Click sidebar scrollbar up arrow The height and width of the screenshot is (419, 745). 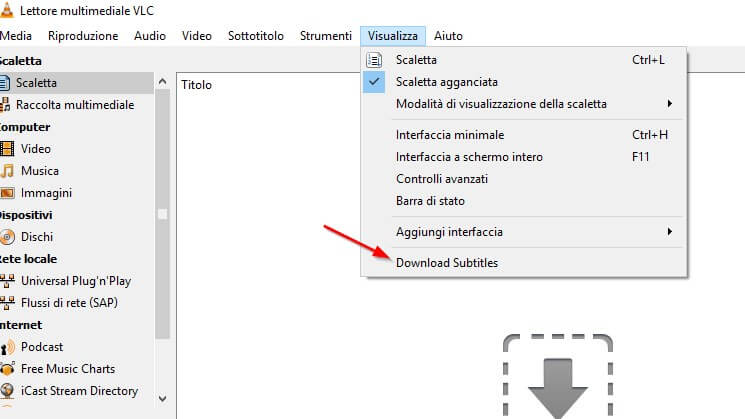[162, 81]
